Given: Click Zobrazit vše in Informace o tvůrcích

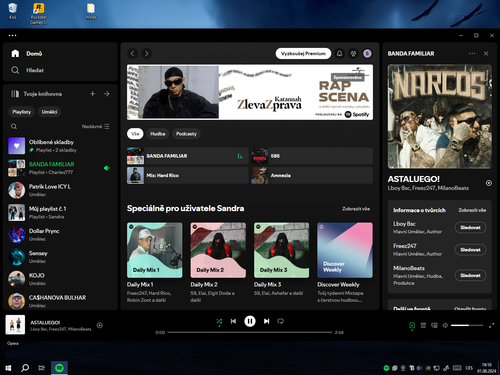Looking at the screenshot, I should point(472,210).
